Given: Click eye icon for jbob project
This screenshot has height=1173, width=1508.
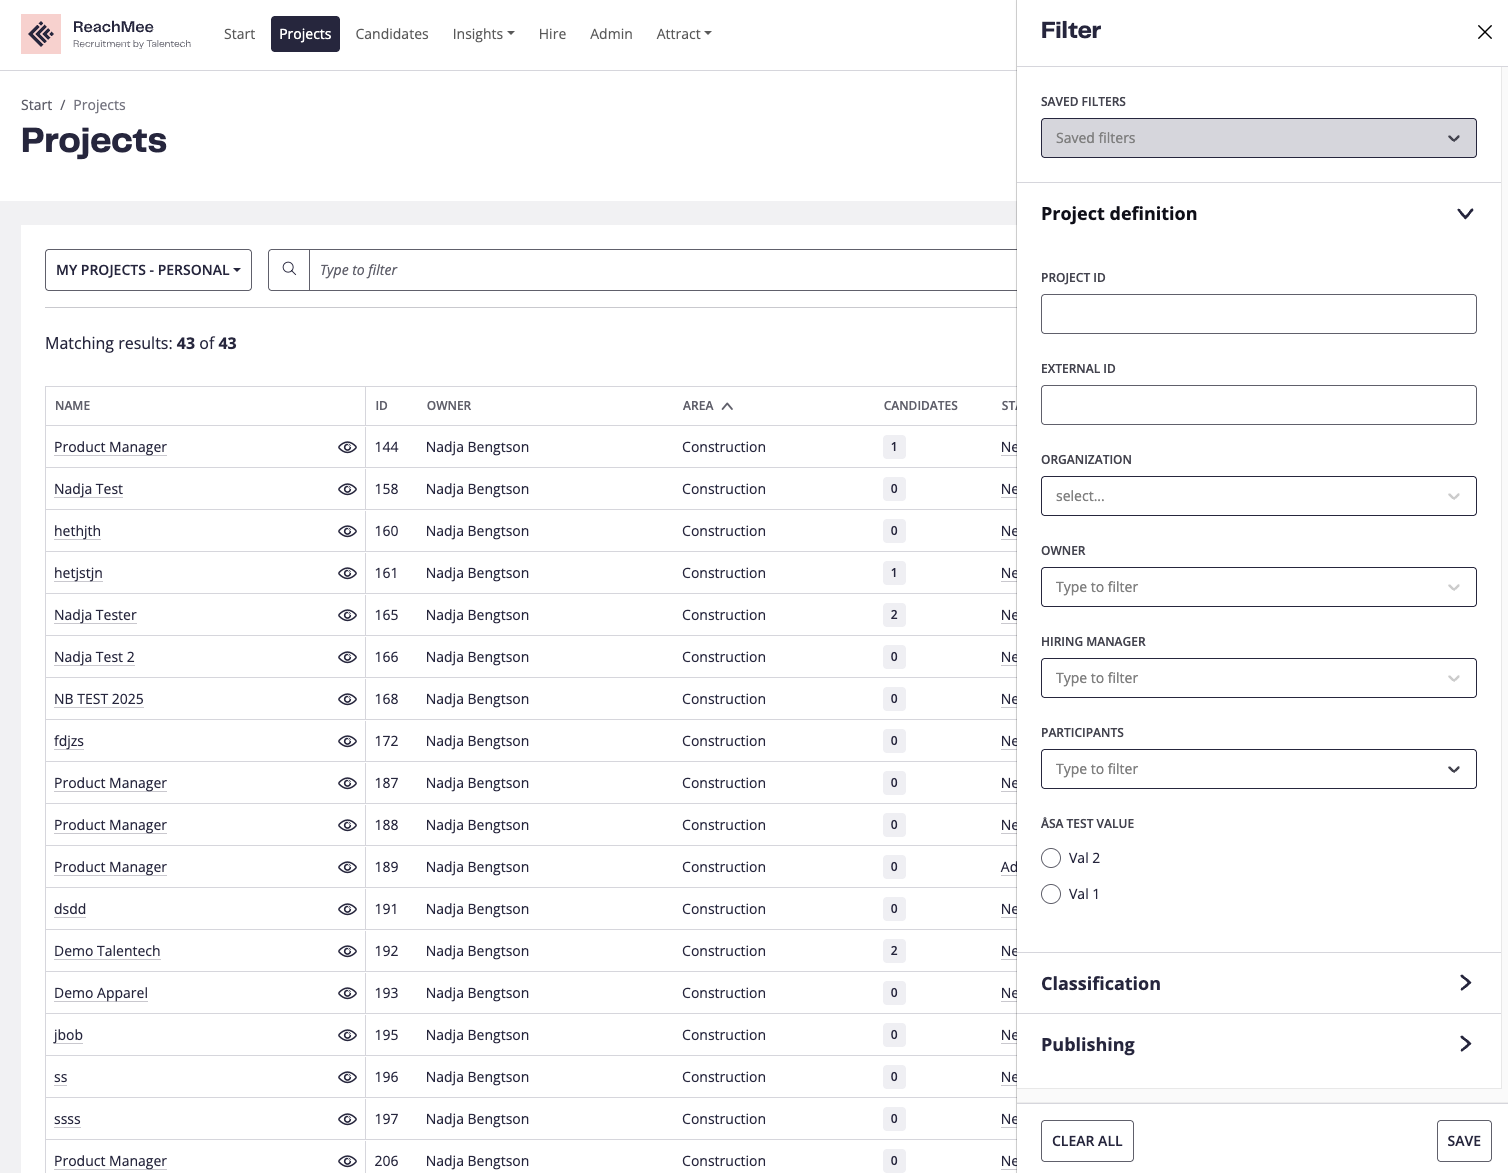Looking at the screenshot, I should pos(347,1035).
